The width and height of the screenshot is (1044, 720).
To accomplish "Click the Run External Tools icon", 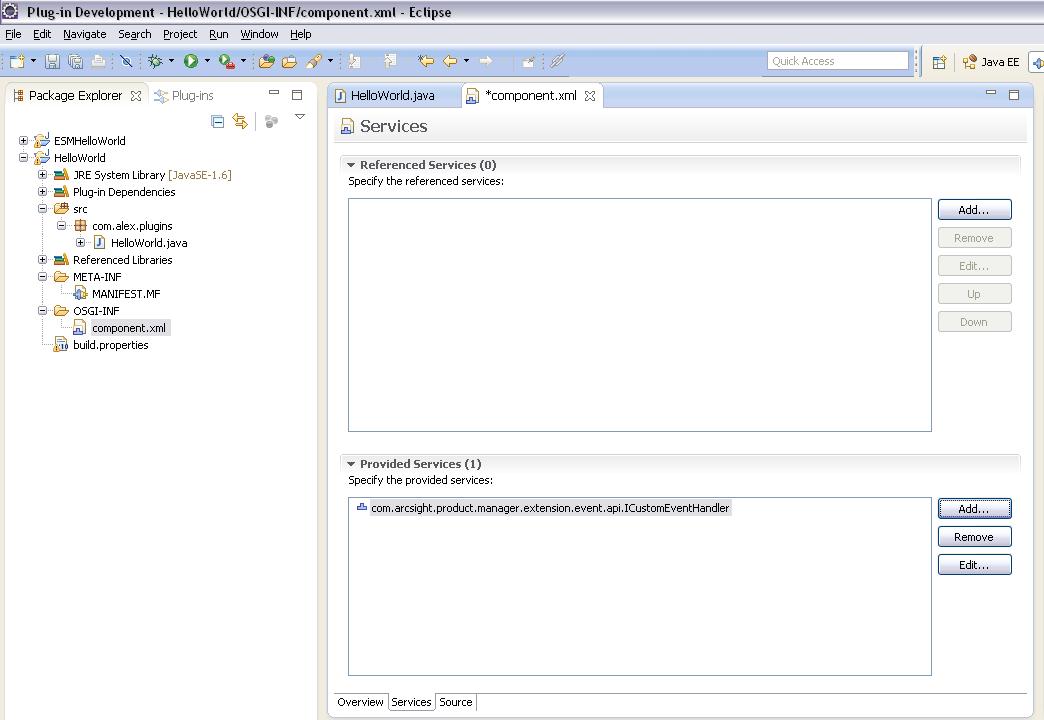I will 226,61.
